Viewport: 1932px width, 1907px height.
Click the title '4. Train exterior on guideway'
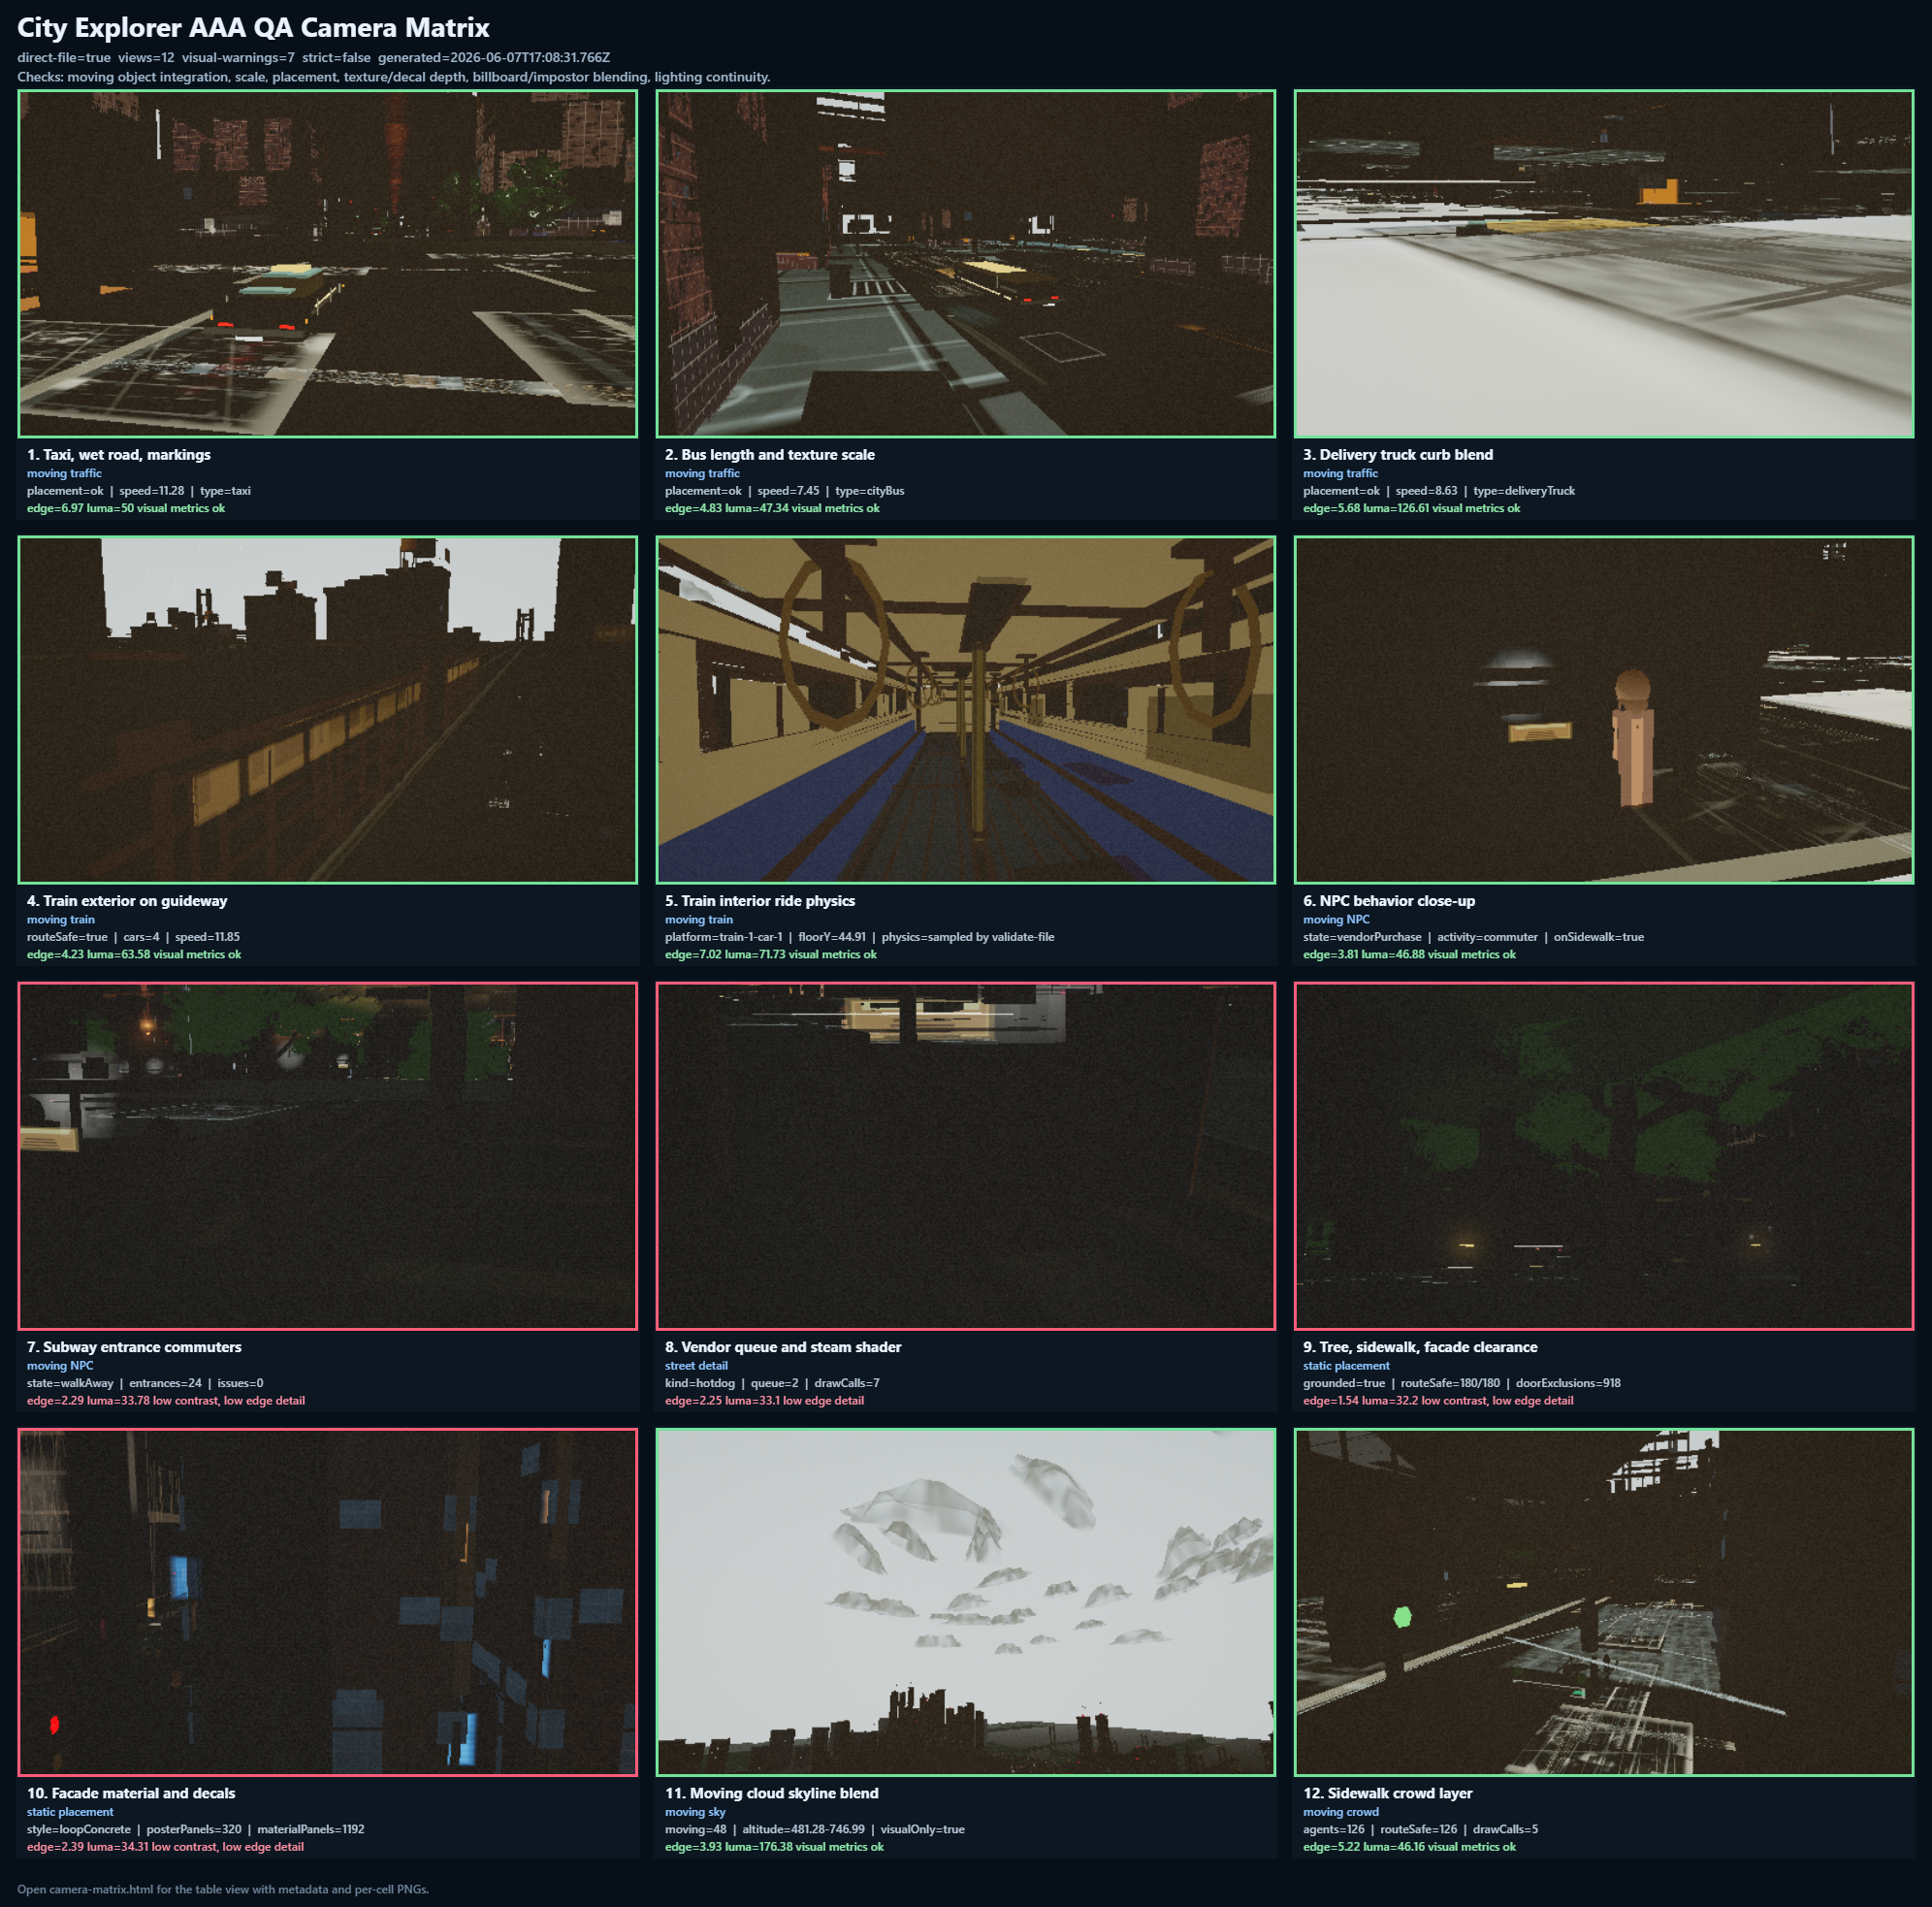[x=127, y=901]
